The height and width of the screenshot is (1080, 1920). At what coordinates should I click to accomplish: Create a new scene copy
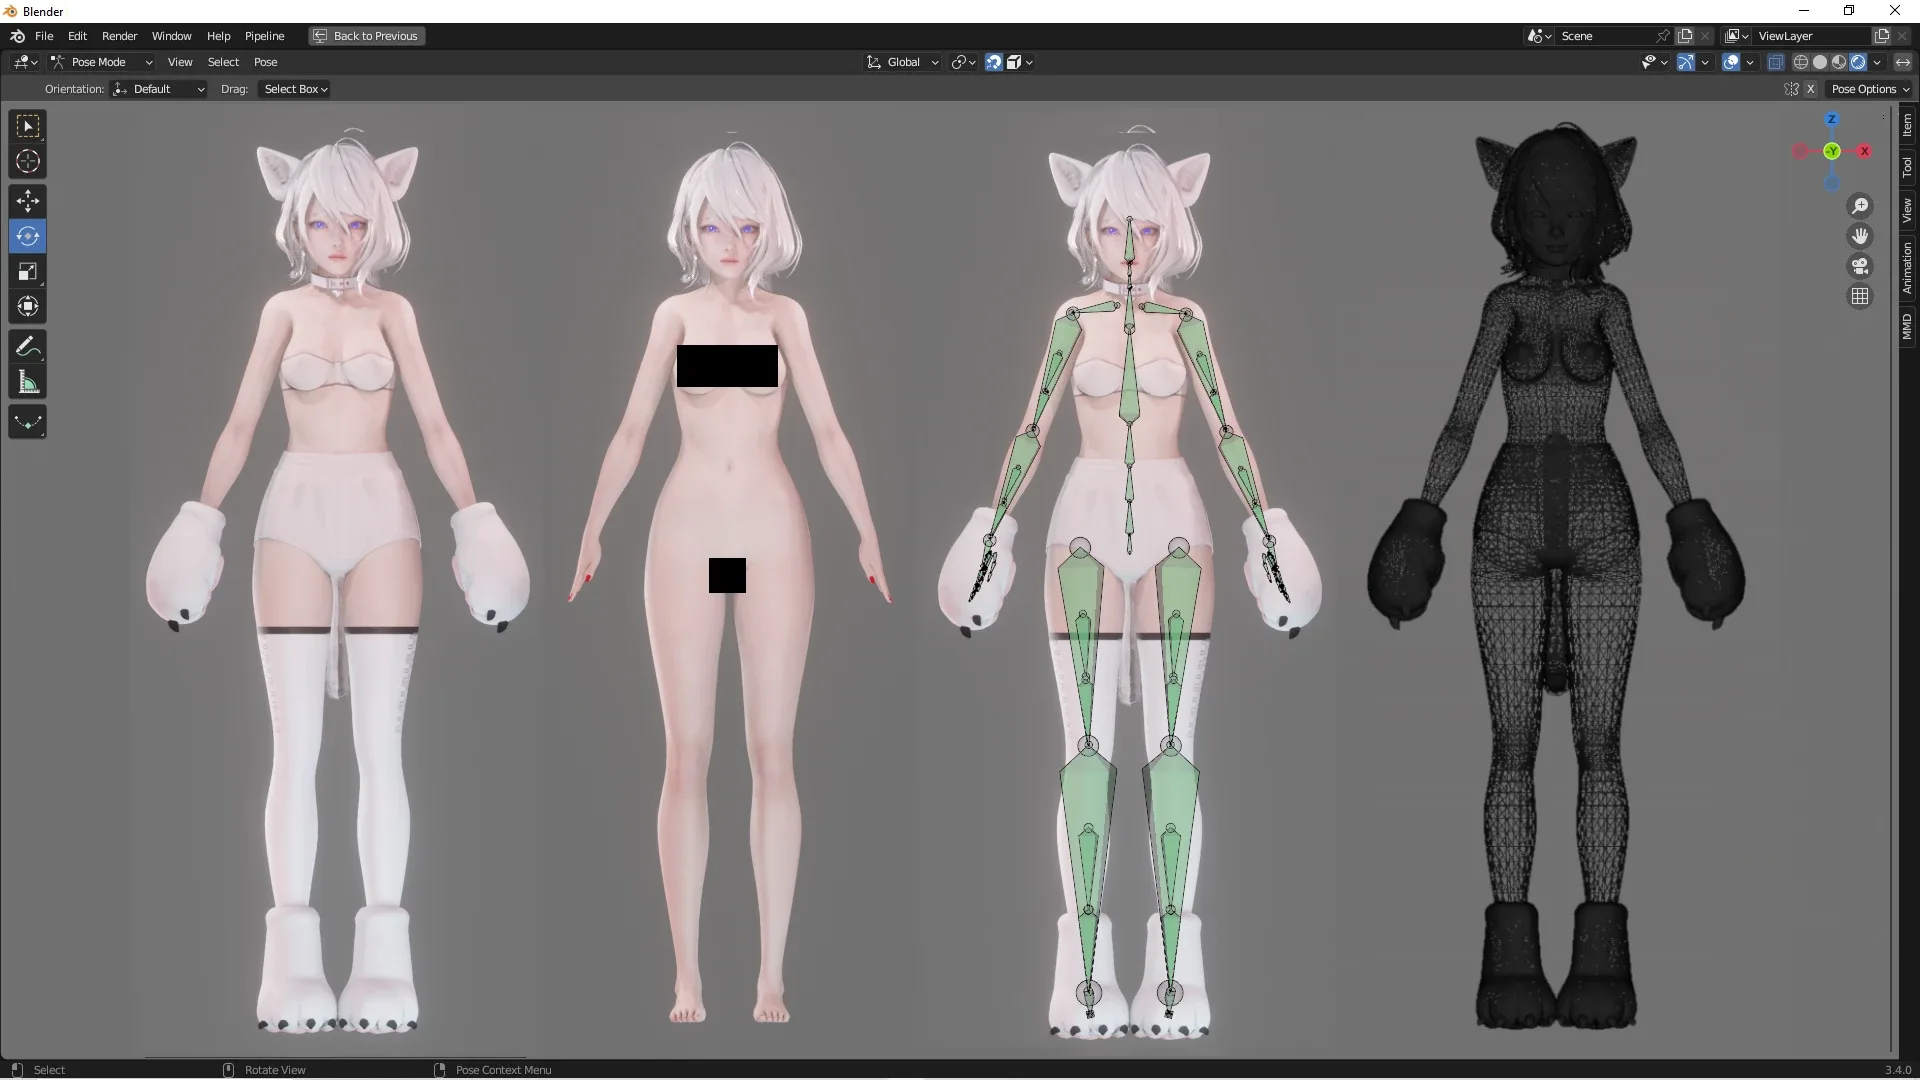(1686, 36)
